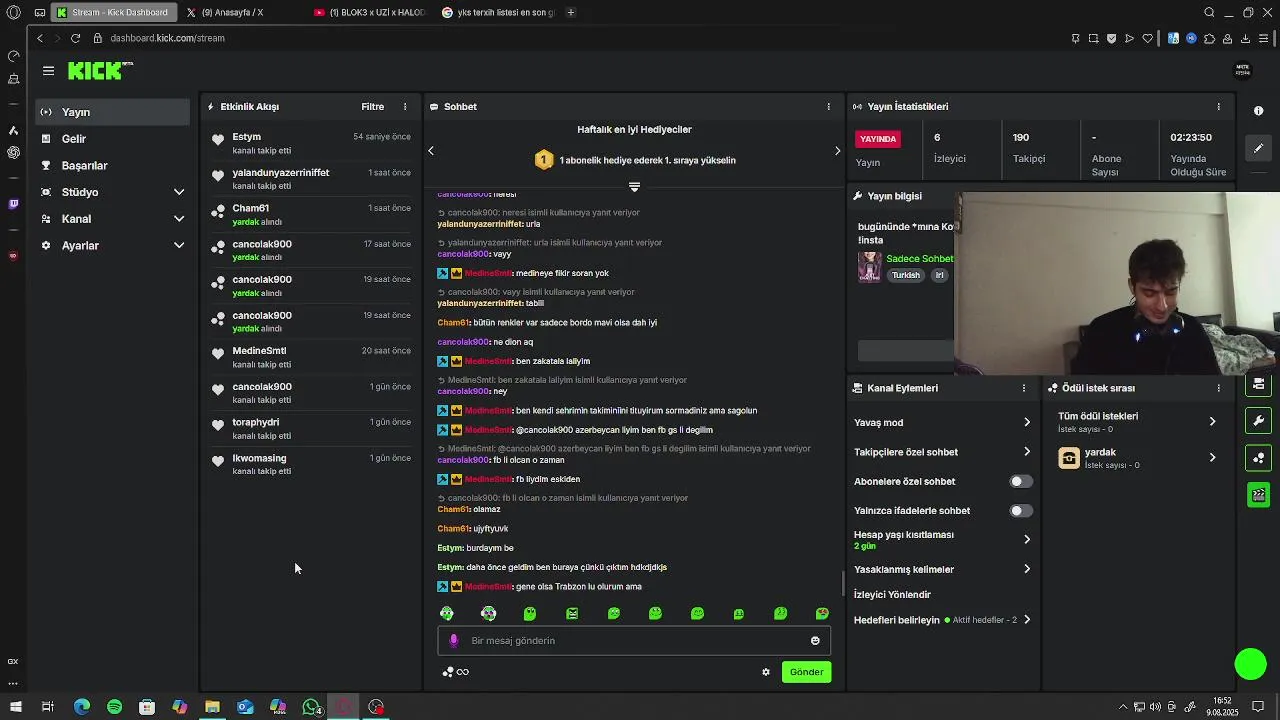Insert the last green emote with heart eyes
Viewport: 1280px width, 720px height.
822,613
